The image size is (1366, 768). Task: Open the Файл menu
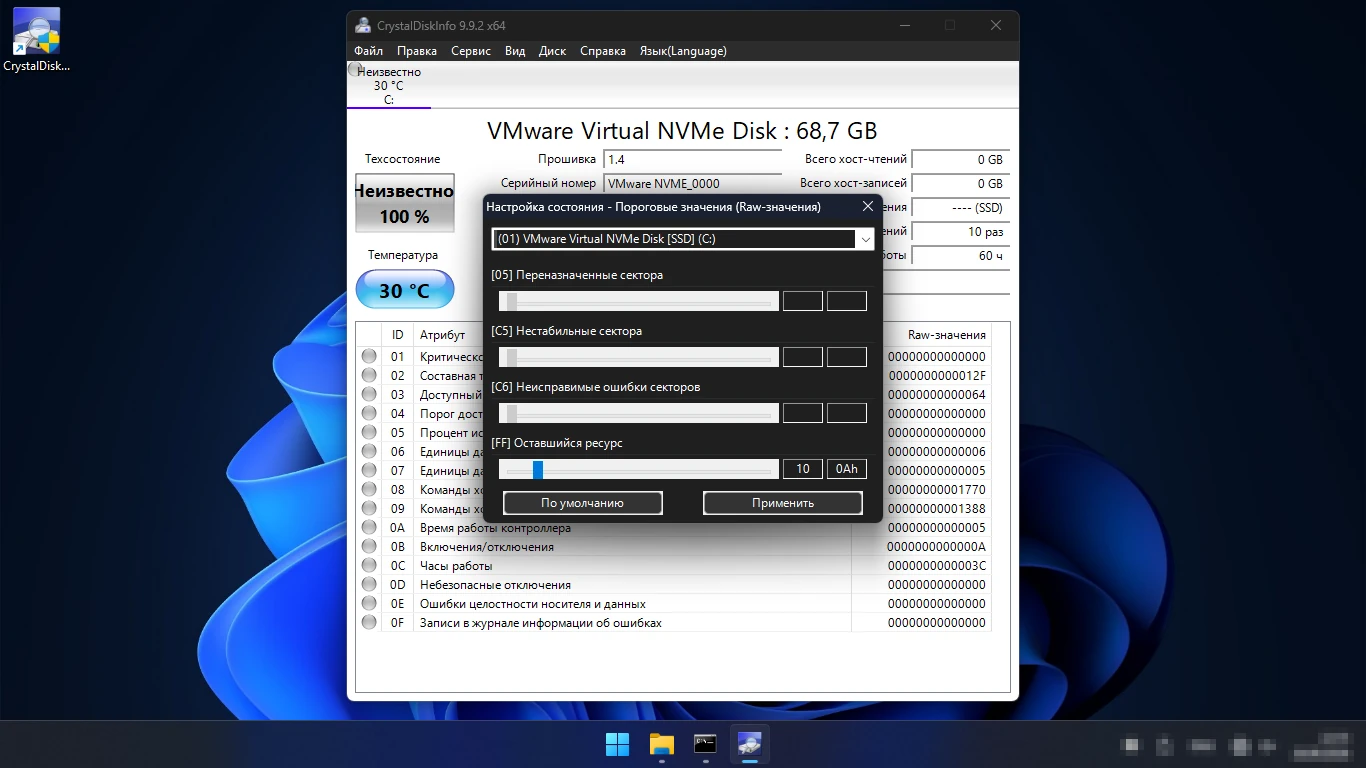[368, 51]
